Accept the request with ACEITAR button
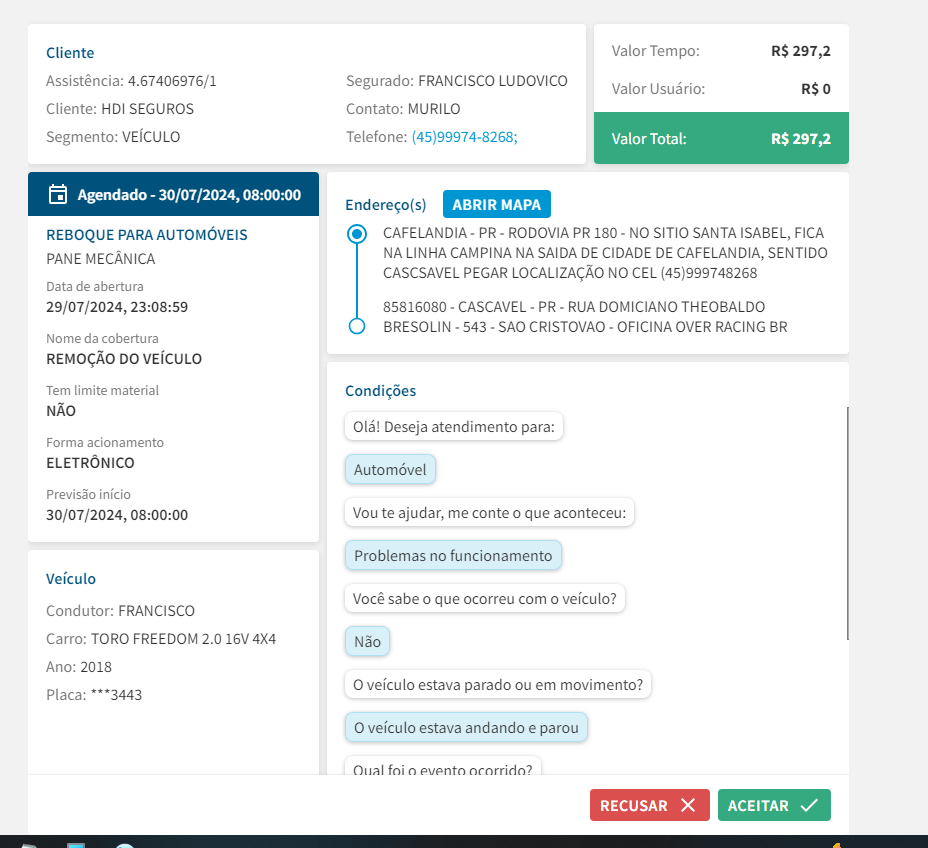This screenshot has width=928, height=848. point(774,805)
